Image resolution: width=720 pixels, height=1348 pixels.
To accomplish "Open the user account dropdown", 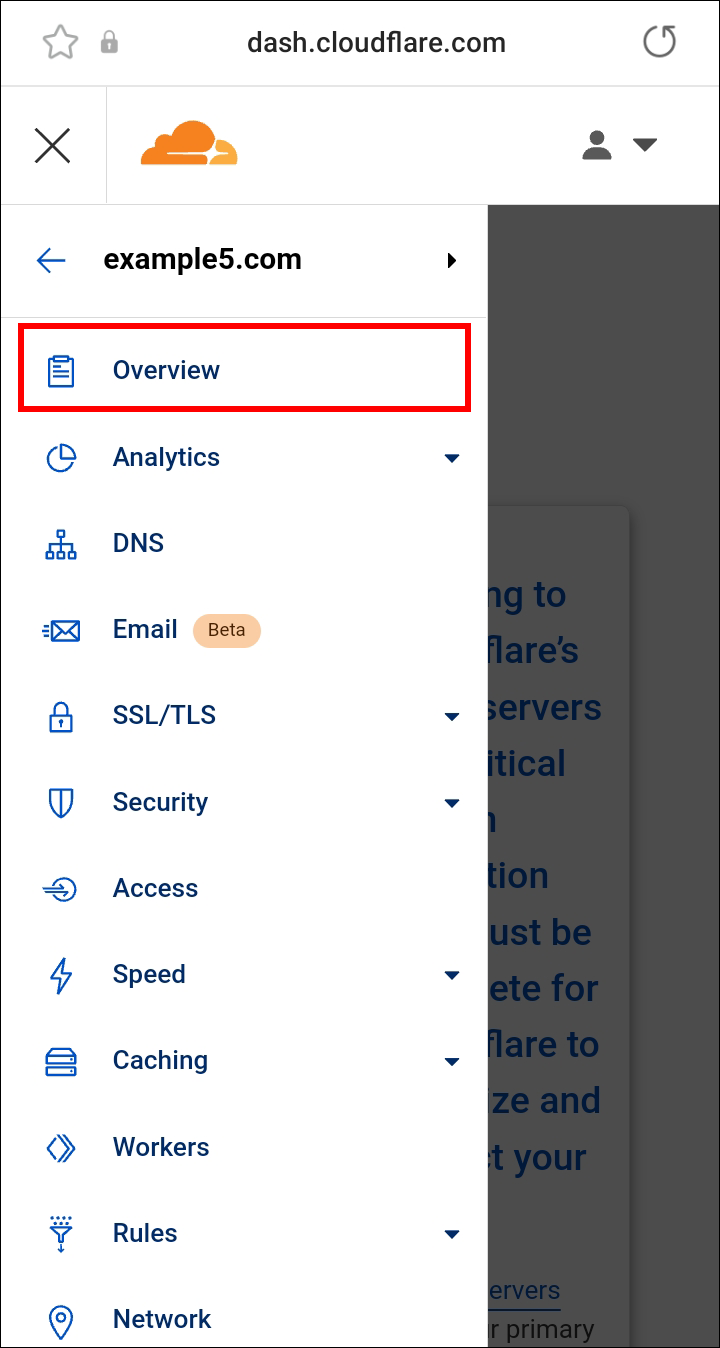I will coord(619,145).
